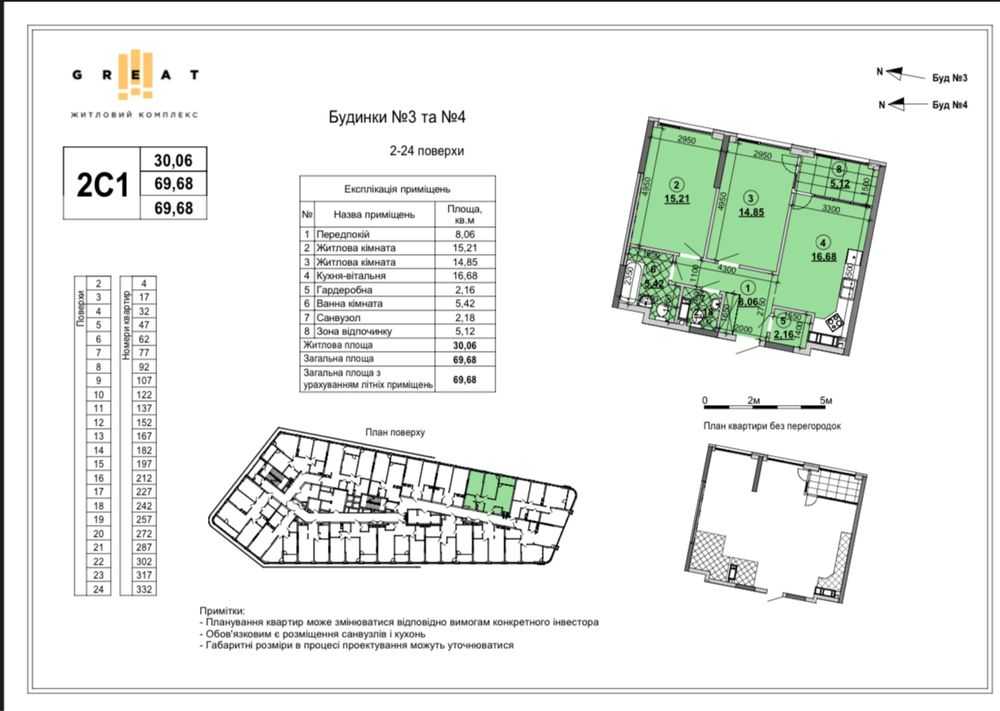Click the caption План квартири без перегородок
The height and width of the screenshot is (711, 1000).
772,426
